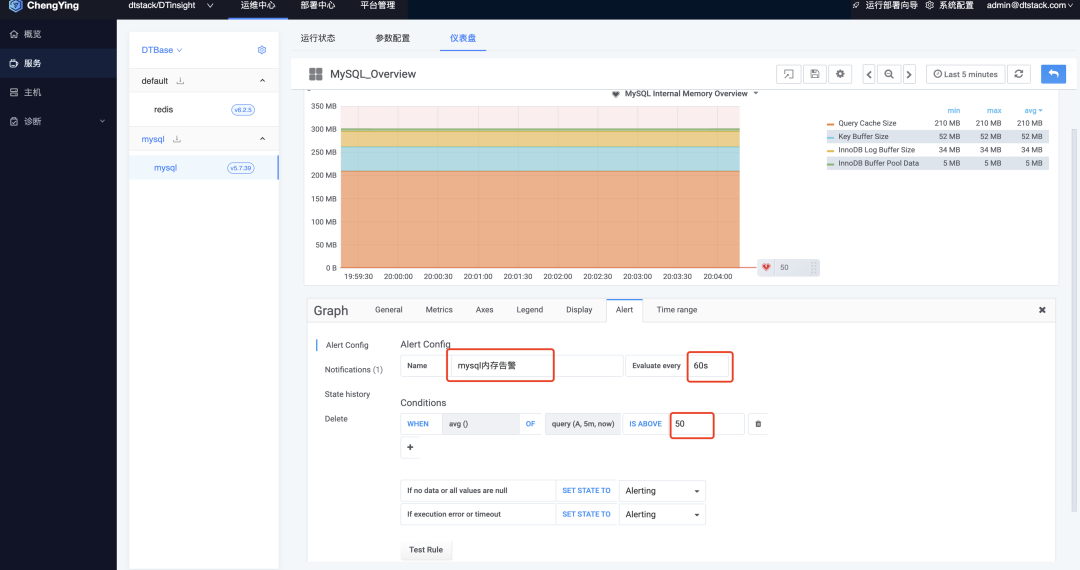Delete condition with trash icon
1080x570 pixels.
758,424
